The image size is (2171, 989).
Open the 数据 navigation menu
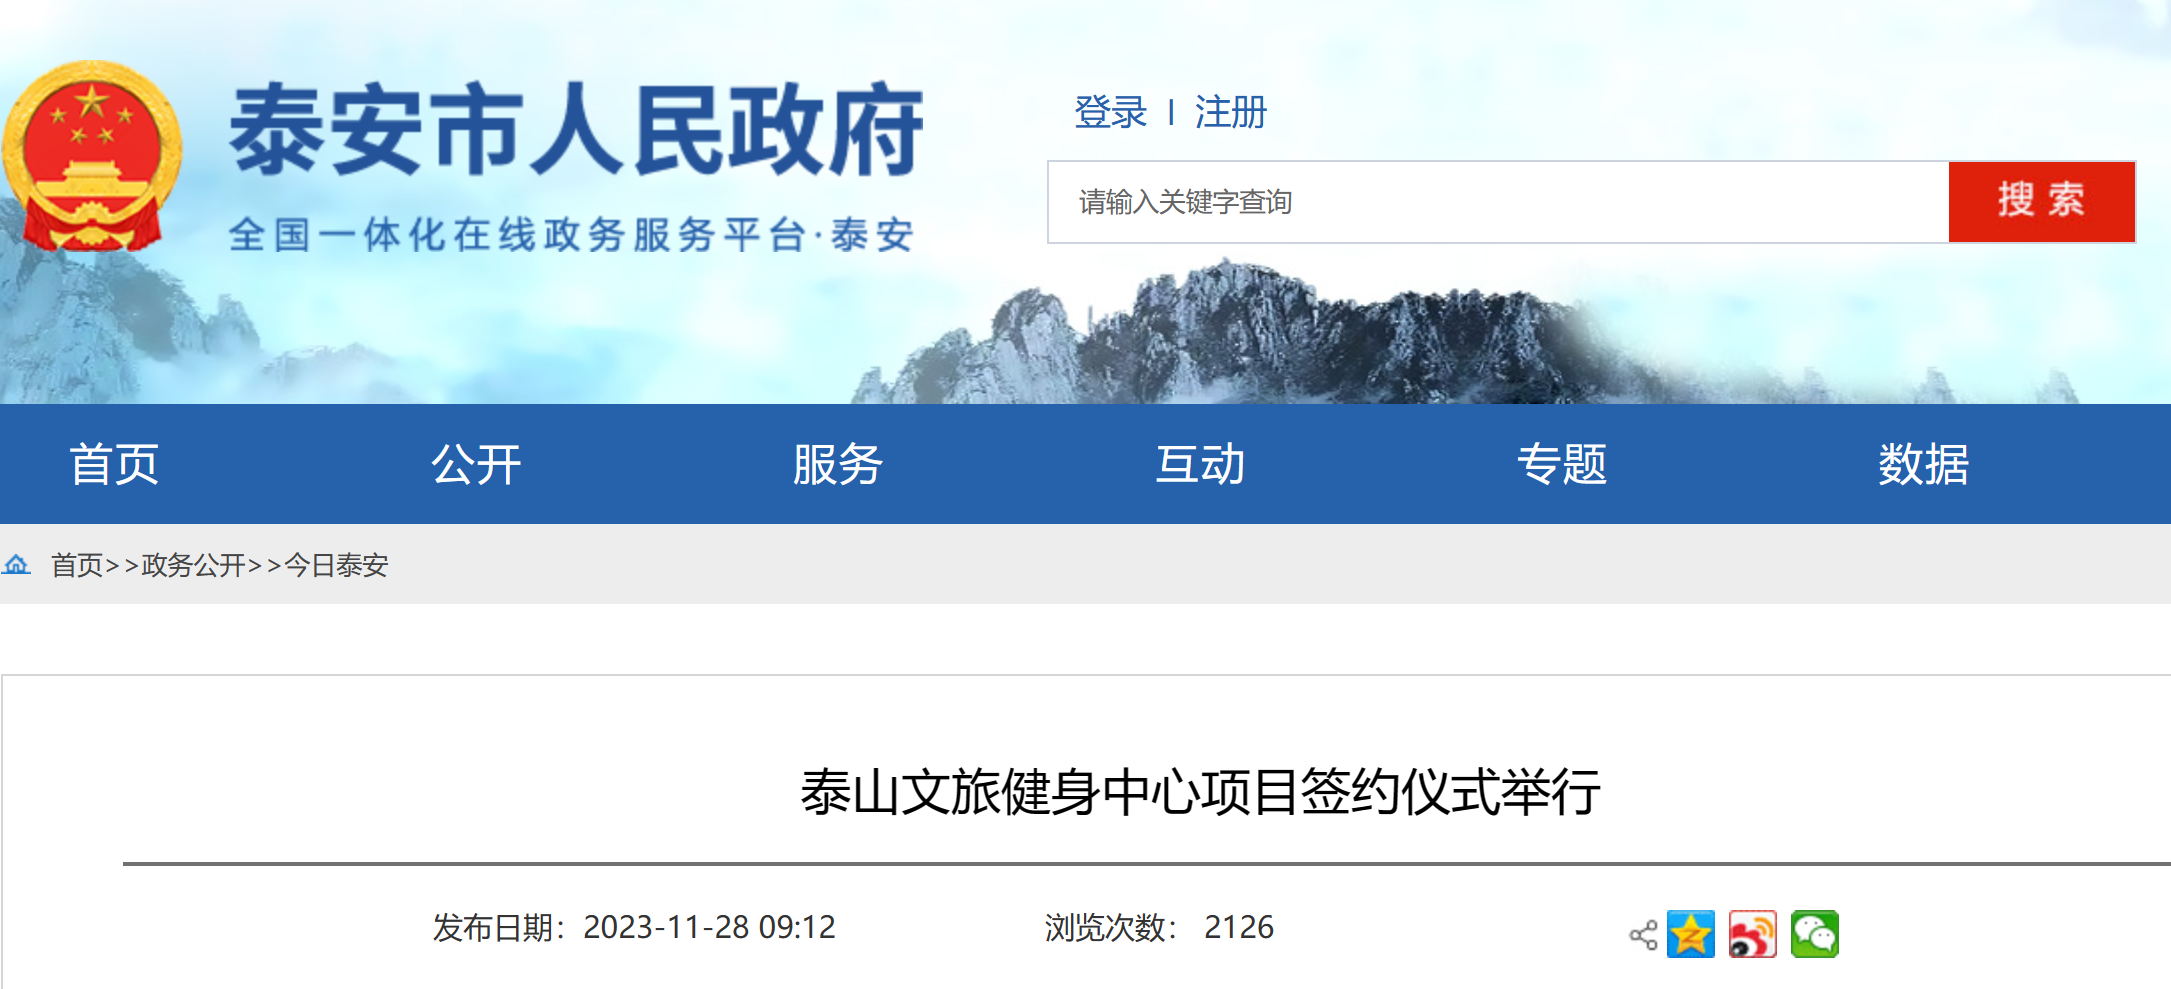coord(1924,464)
